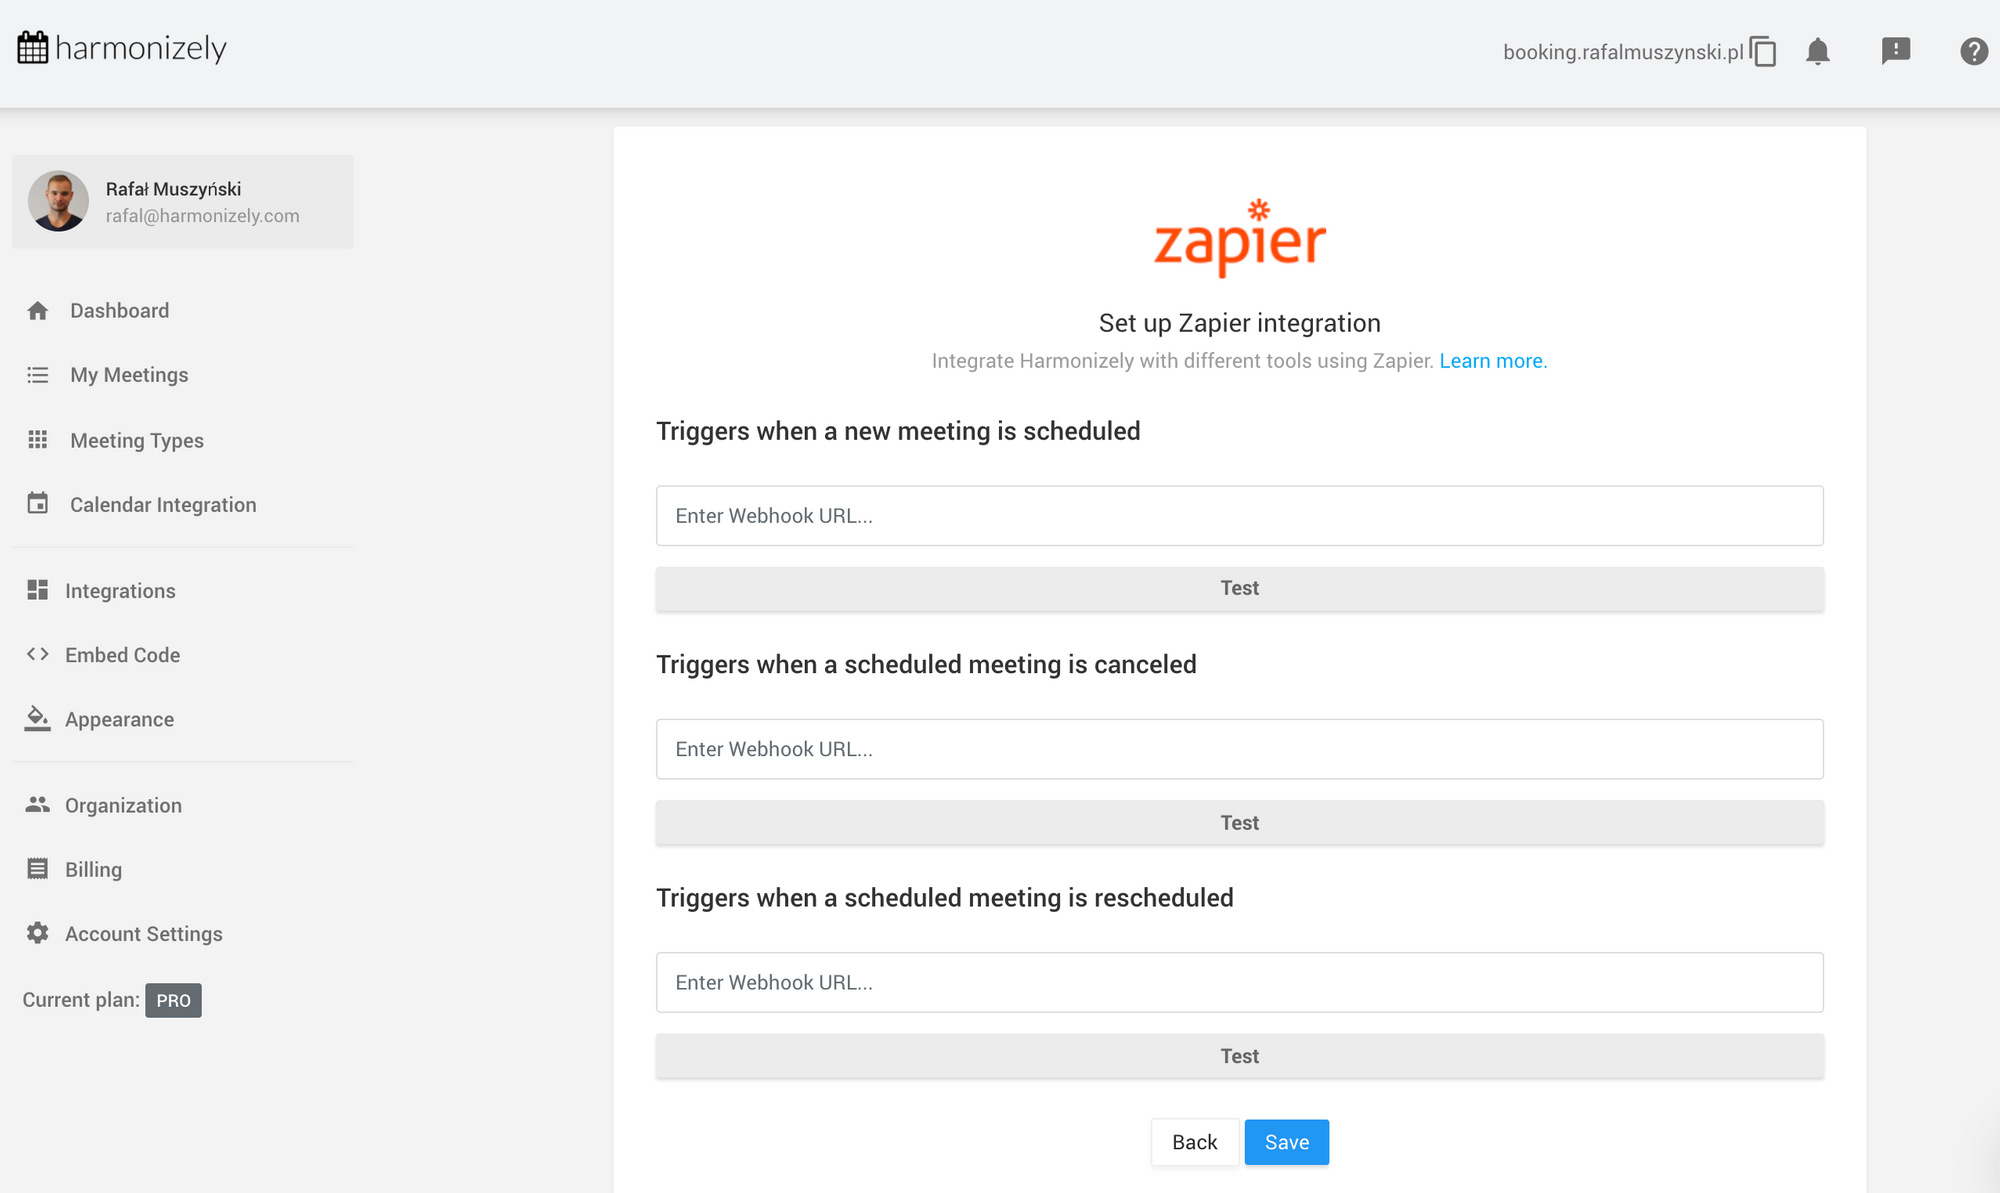Click the Embed Code brackets icon
Viewport: 2000px width, 1193px height.
point(38,654)
